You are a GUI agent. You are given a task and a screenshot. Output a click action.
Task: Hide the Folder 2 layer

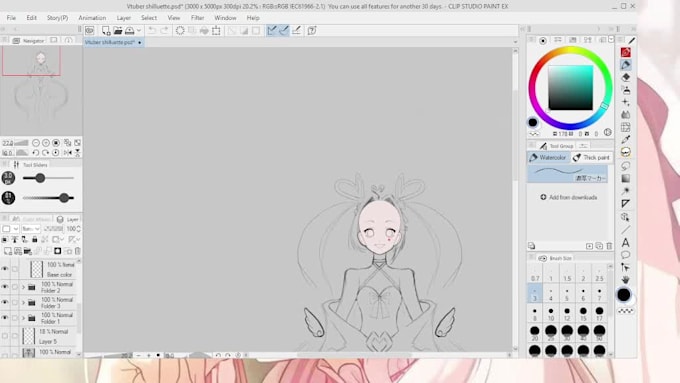tap(5, 287)
